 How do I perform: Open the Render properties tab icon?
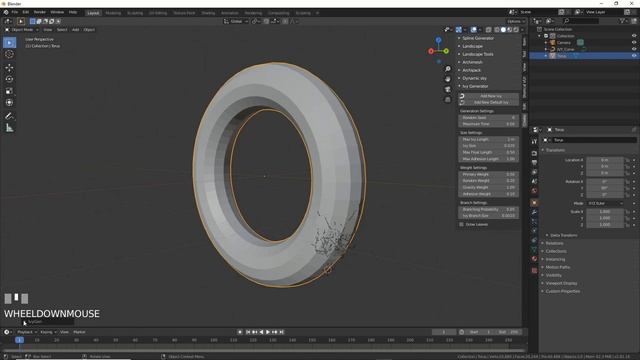(x=534, y=153)
